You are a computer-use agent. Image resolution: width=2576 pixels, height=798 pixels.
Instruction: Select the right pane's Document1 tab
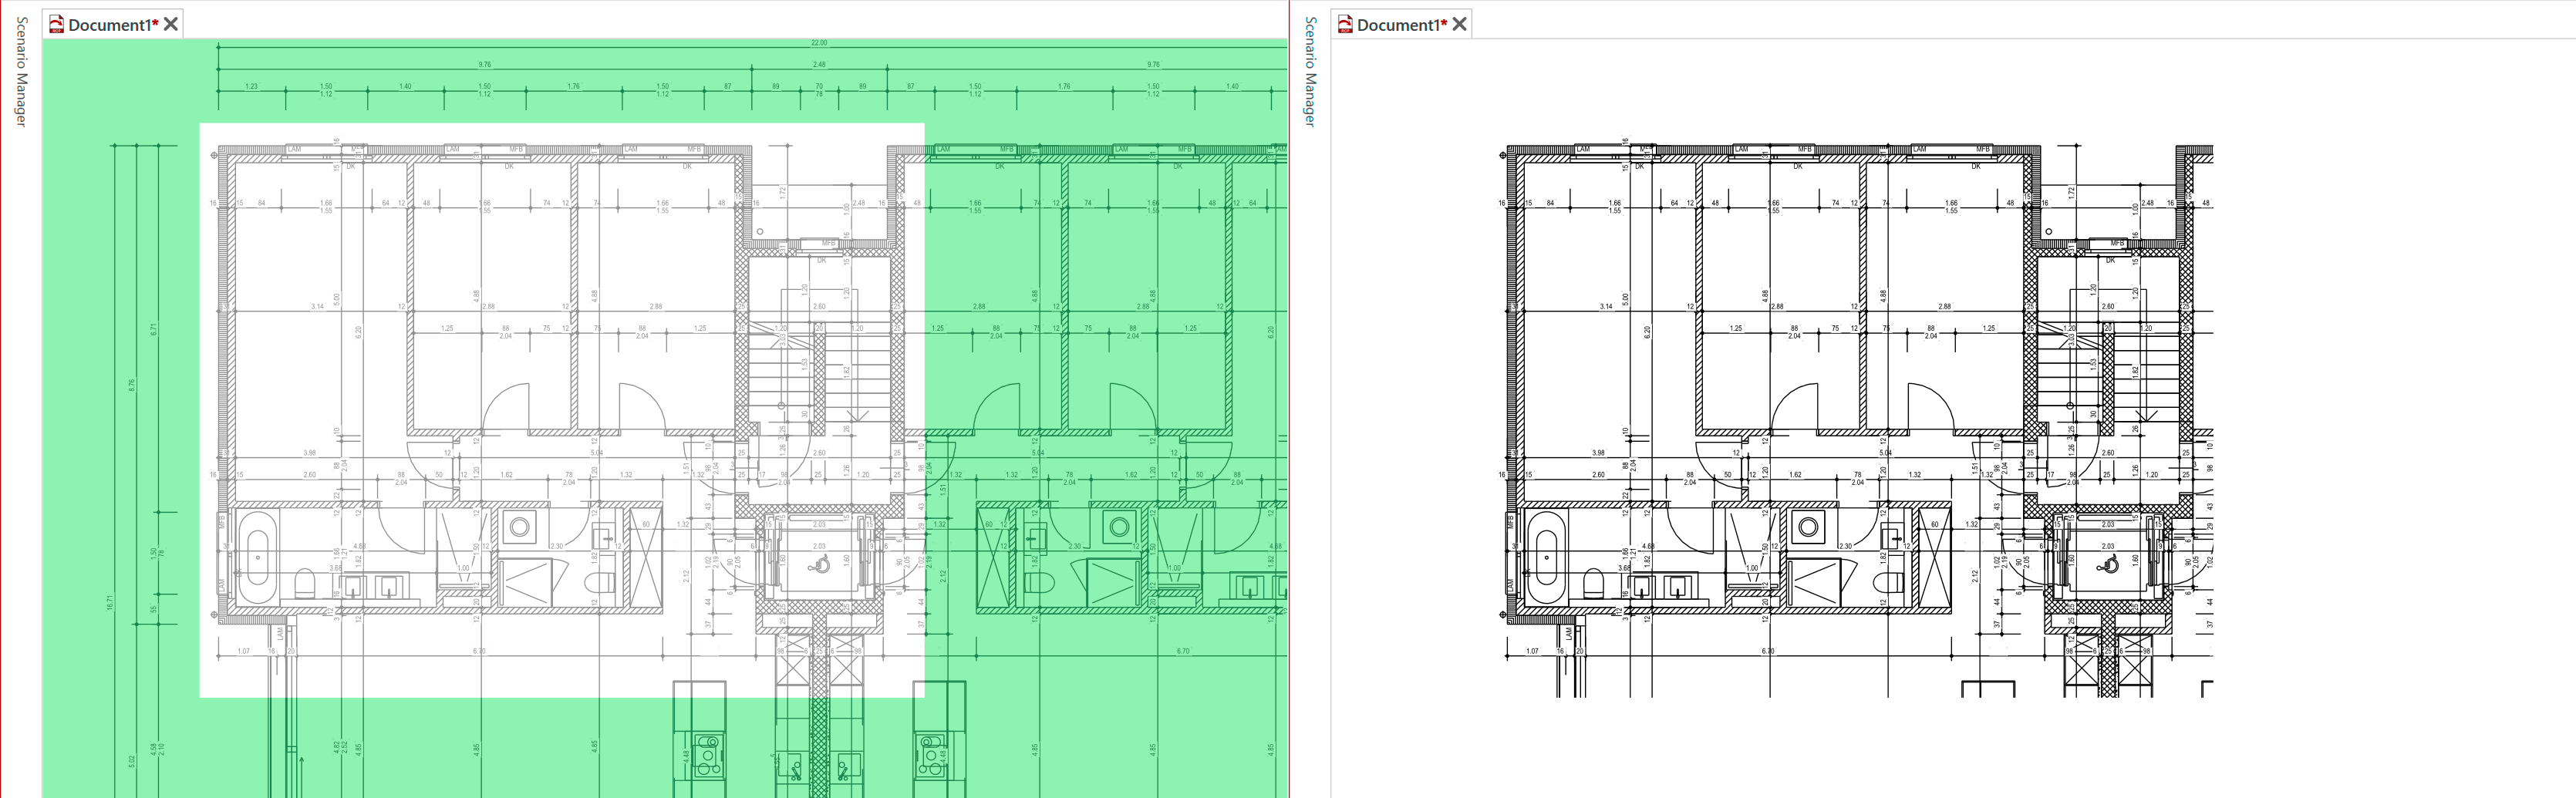(1401, 25)
